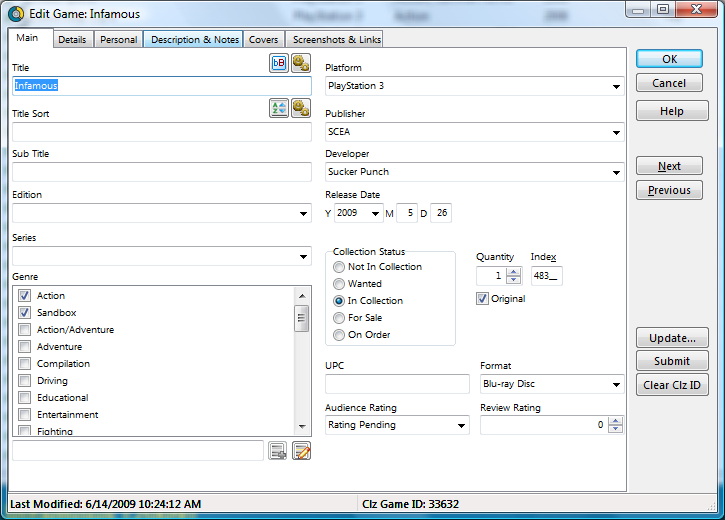
Task: Go to the Previous game
Action: click(670, 190)
